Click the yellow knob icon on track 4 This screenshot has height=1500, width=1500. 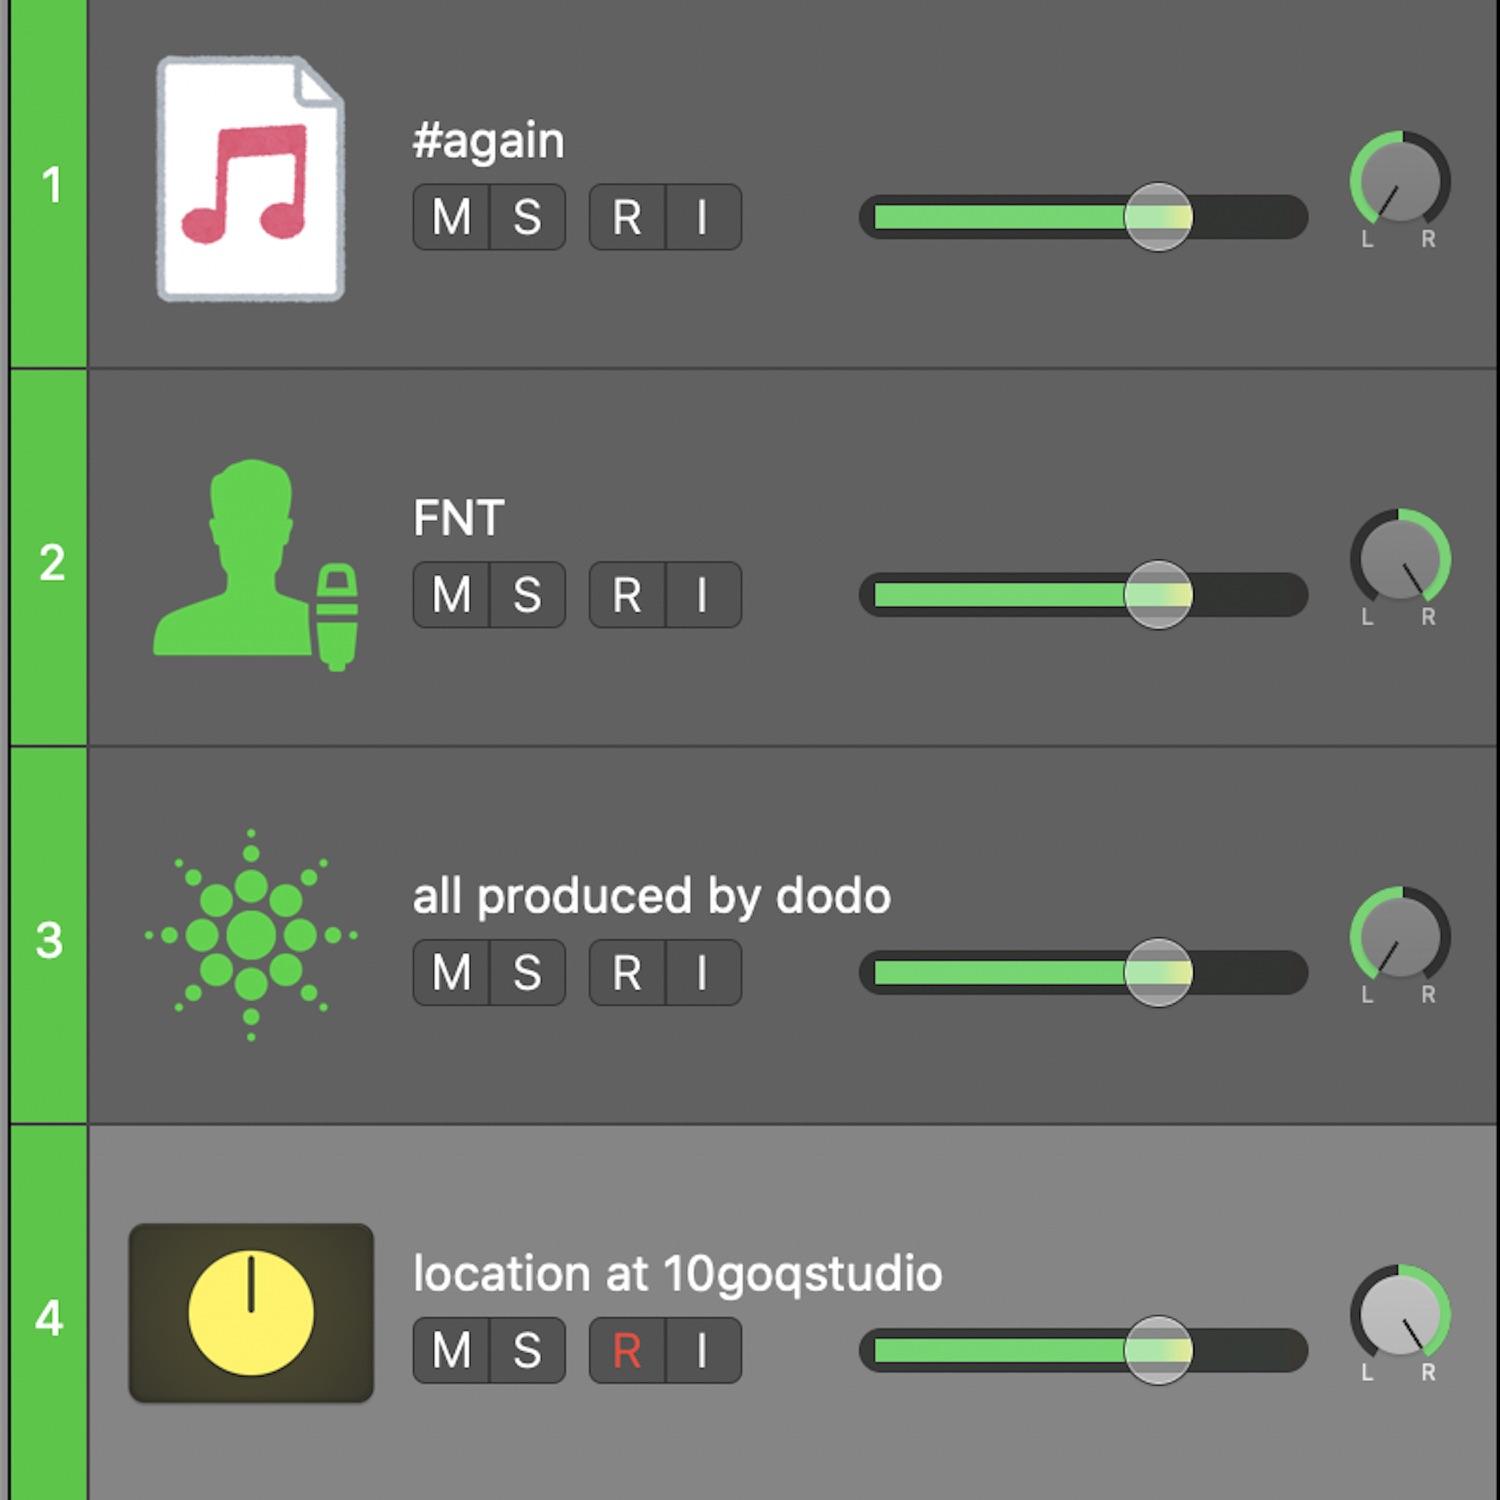coord(251,1313)
